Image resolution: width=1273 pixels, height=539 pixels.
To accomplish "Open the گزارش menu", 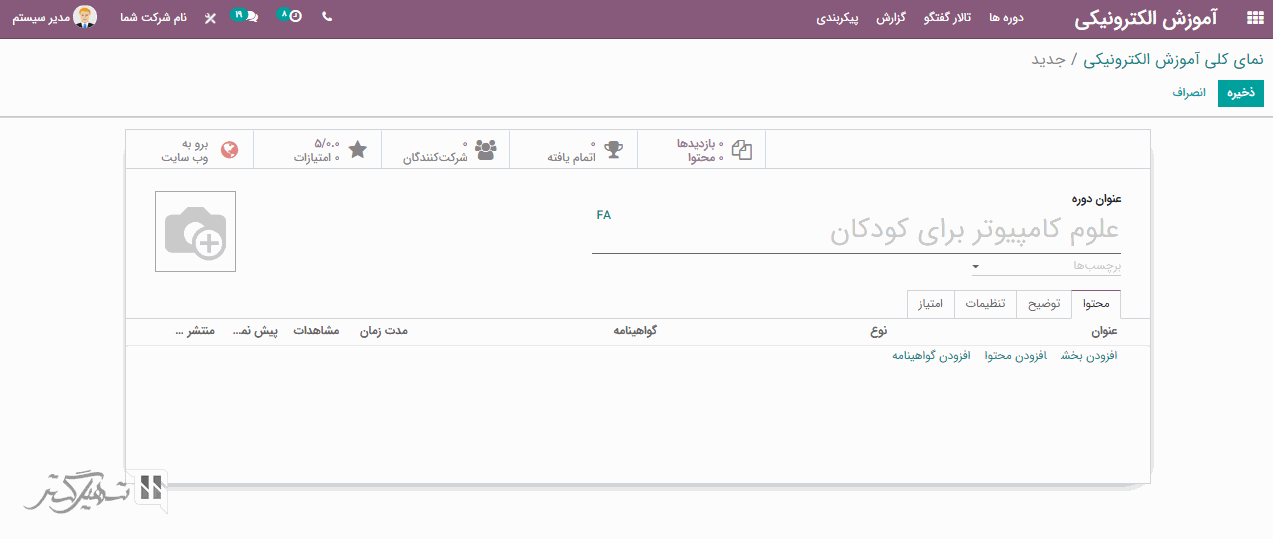I will [x=891, y=18].
